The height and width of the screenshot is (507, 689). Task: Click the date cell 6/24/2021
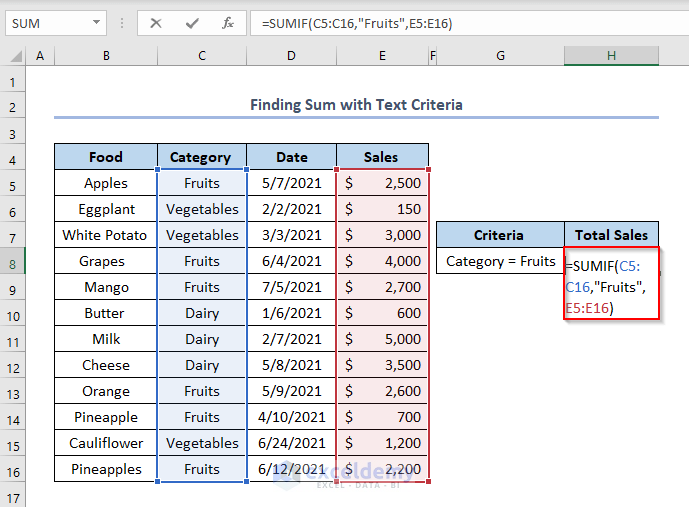coord(291,443)
